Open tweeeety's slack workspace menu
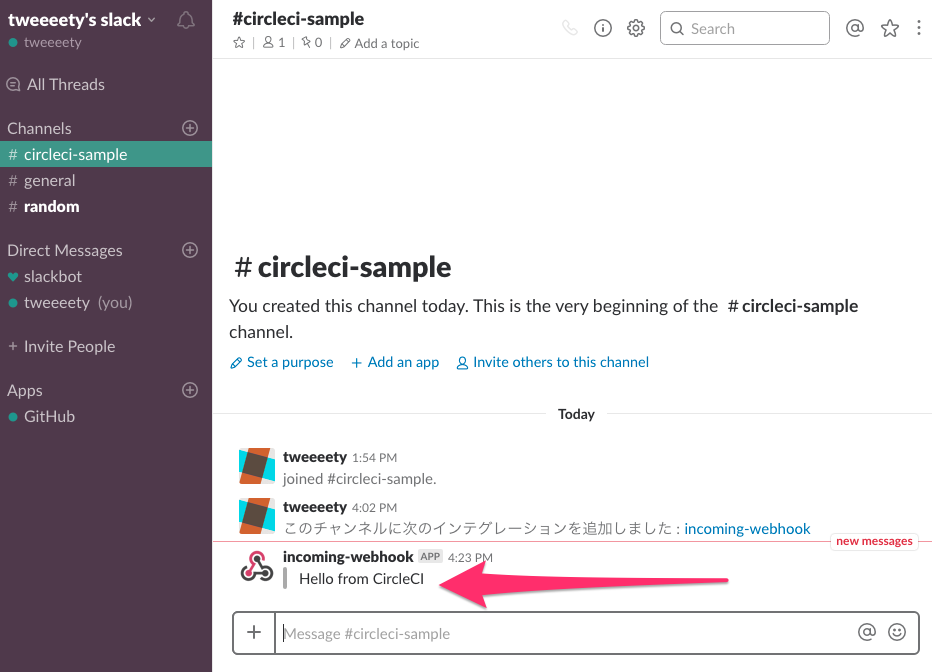This screenshot has height=672, width=932. 81,20
